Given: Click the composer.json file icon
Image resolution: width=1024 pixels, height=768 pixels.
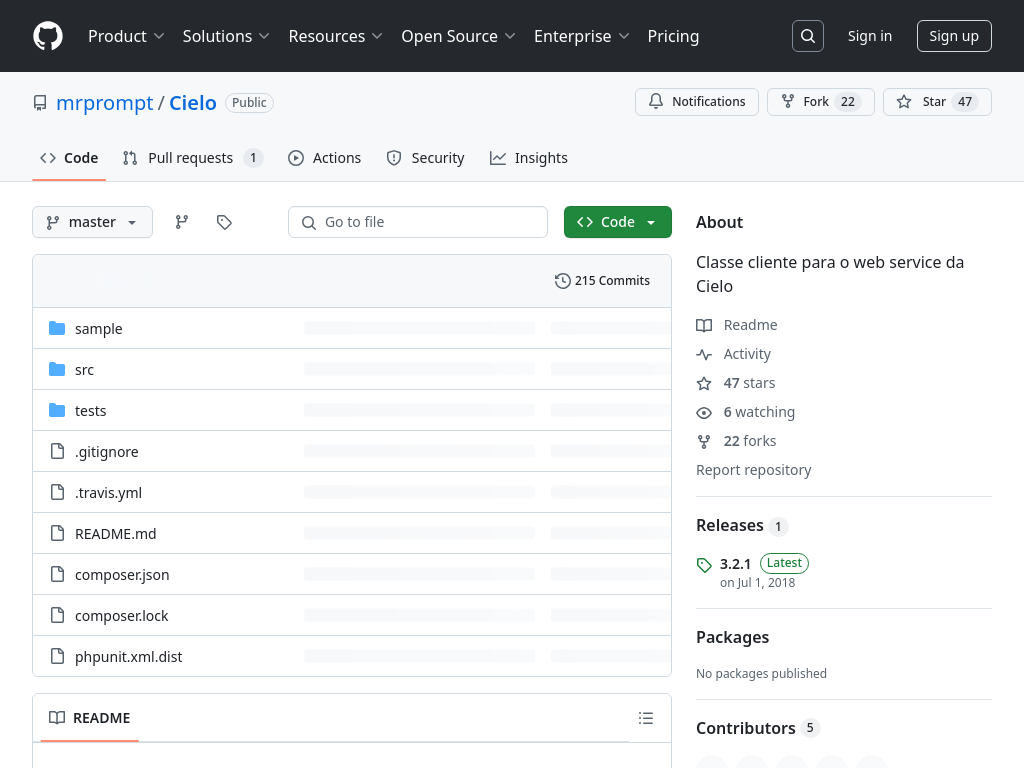Looking at the screenshot, I should pyautogui.click(x=57, y=575).
